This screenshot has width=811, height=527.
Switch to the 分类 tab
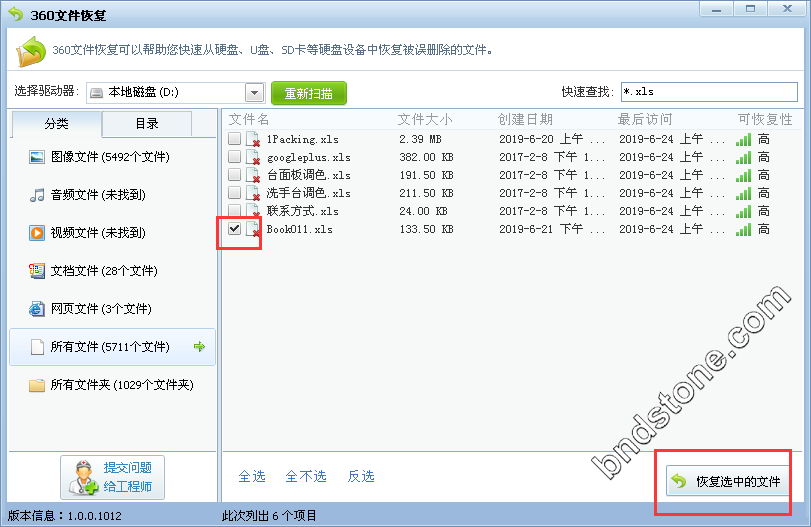tap(56, 124)
